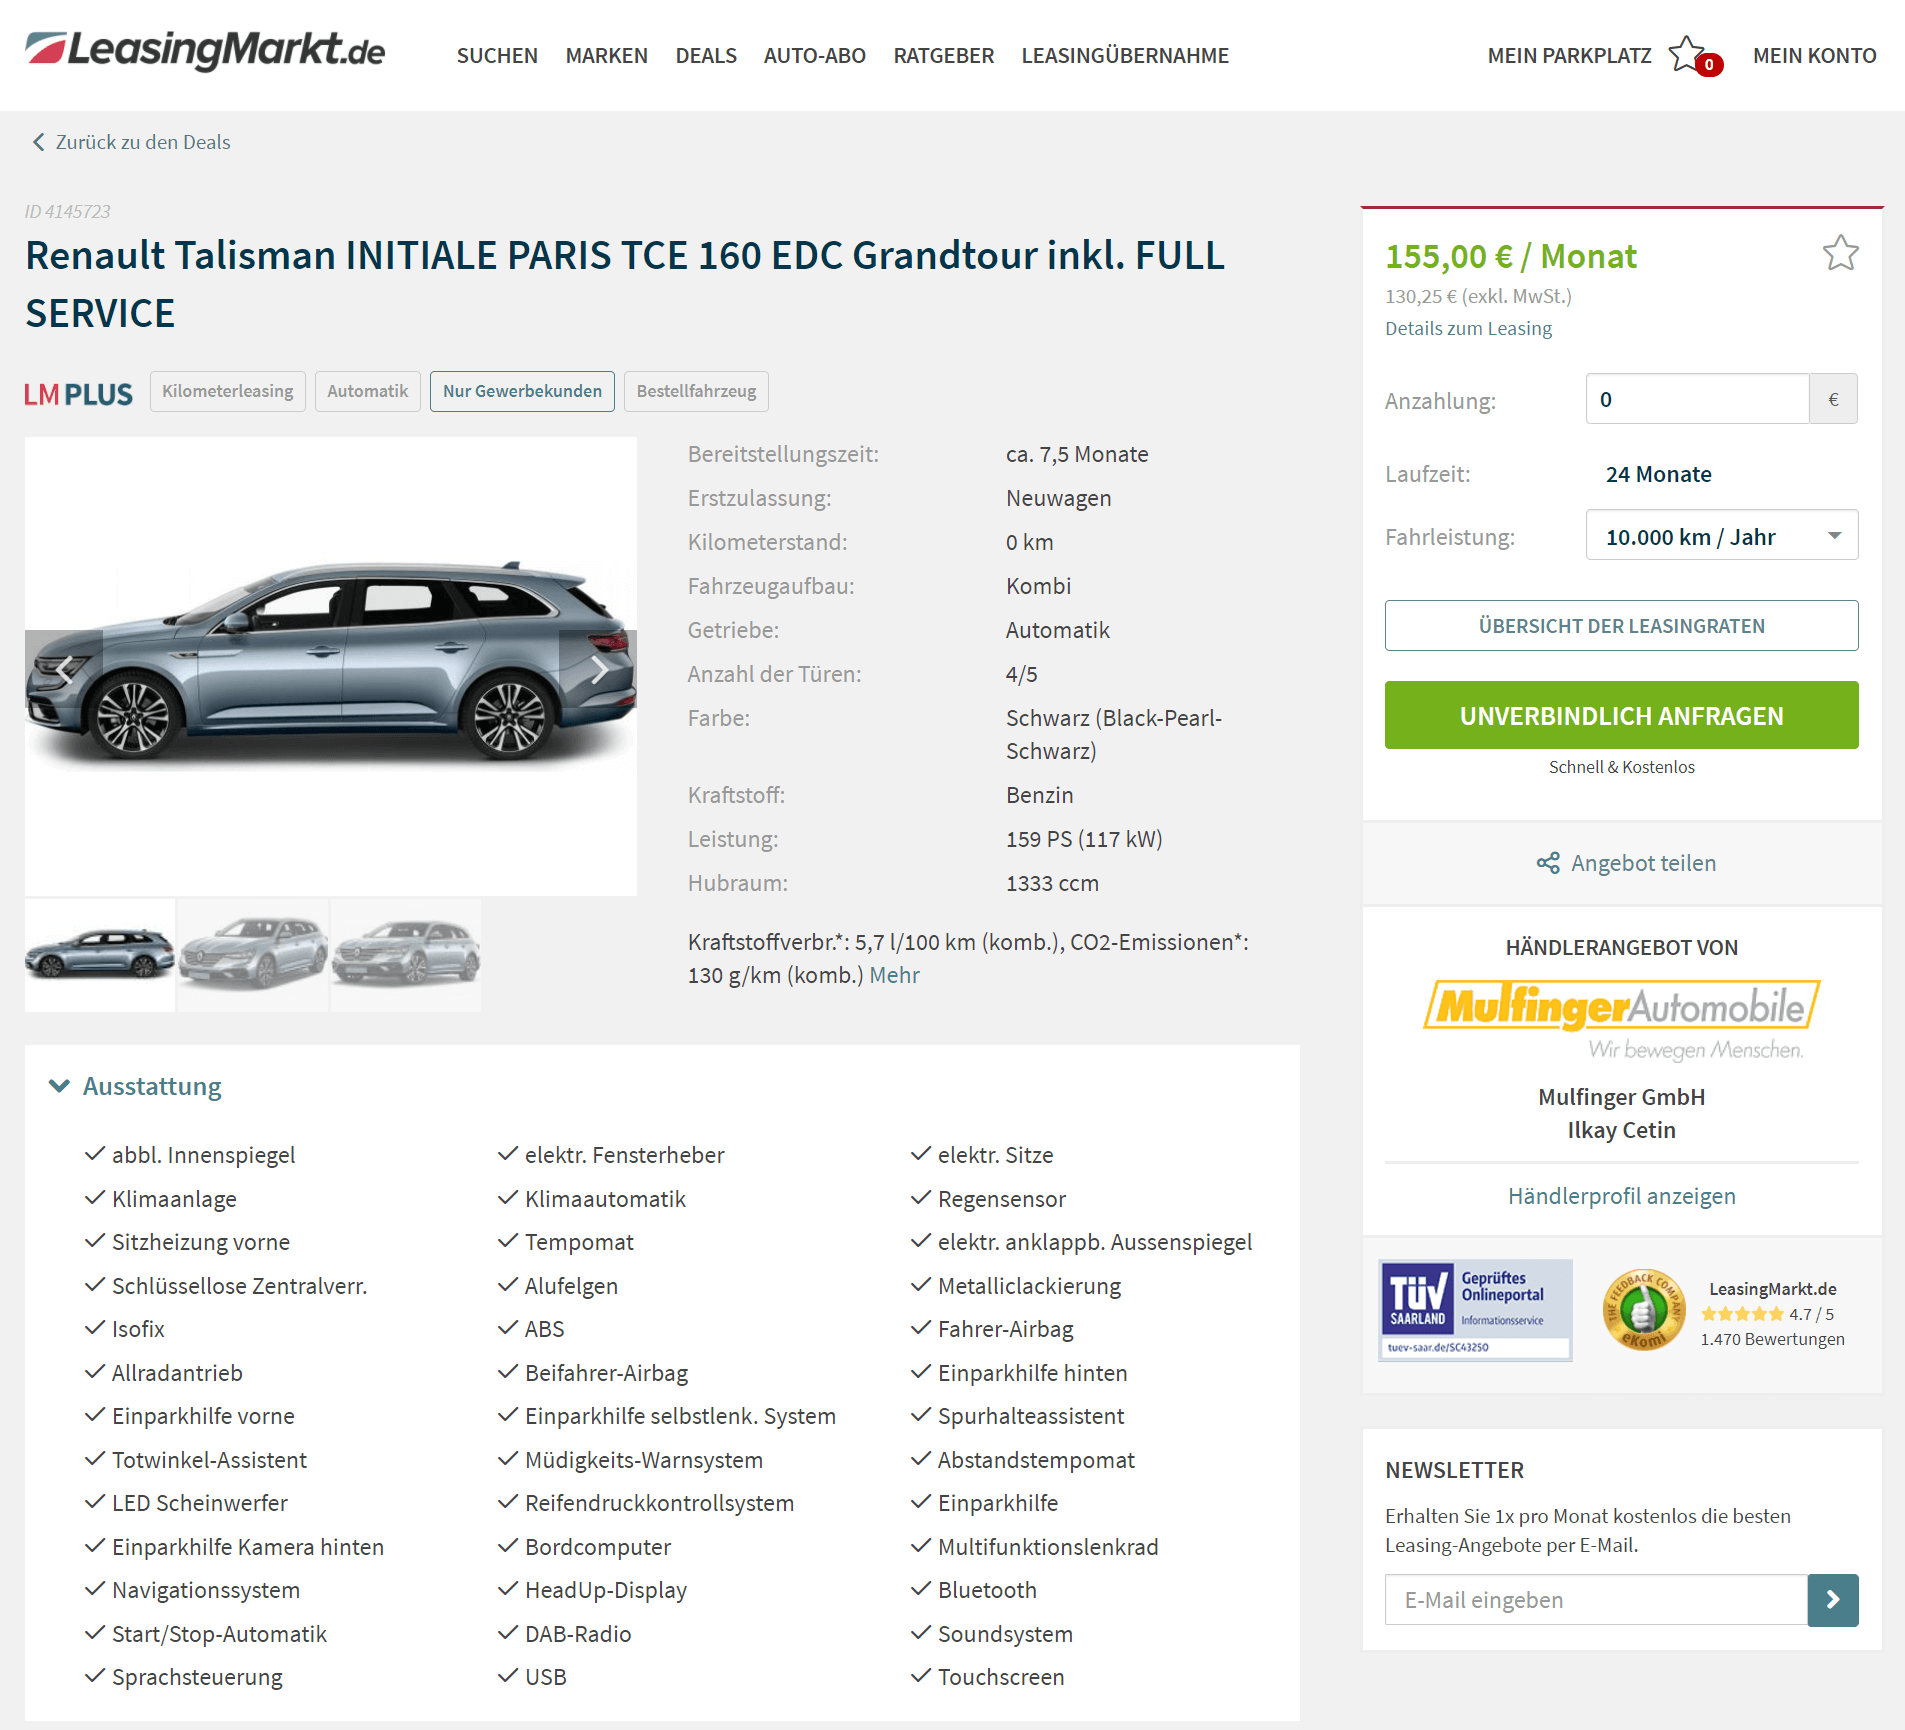
Task: Open the Fahrleistung 10.000 km dropdown
Action: [x=1721, y=536]
